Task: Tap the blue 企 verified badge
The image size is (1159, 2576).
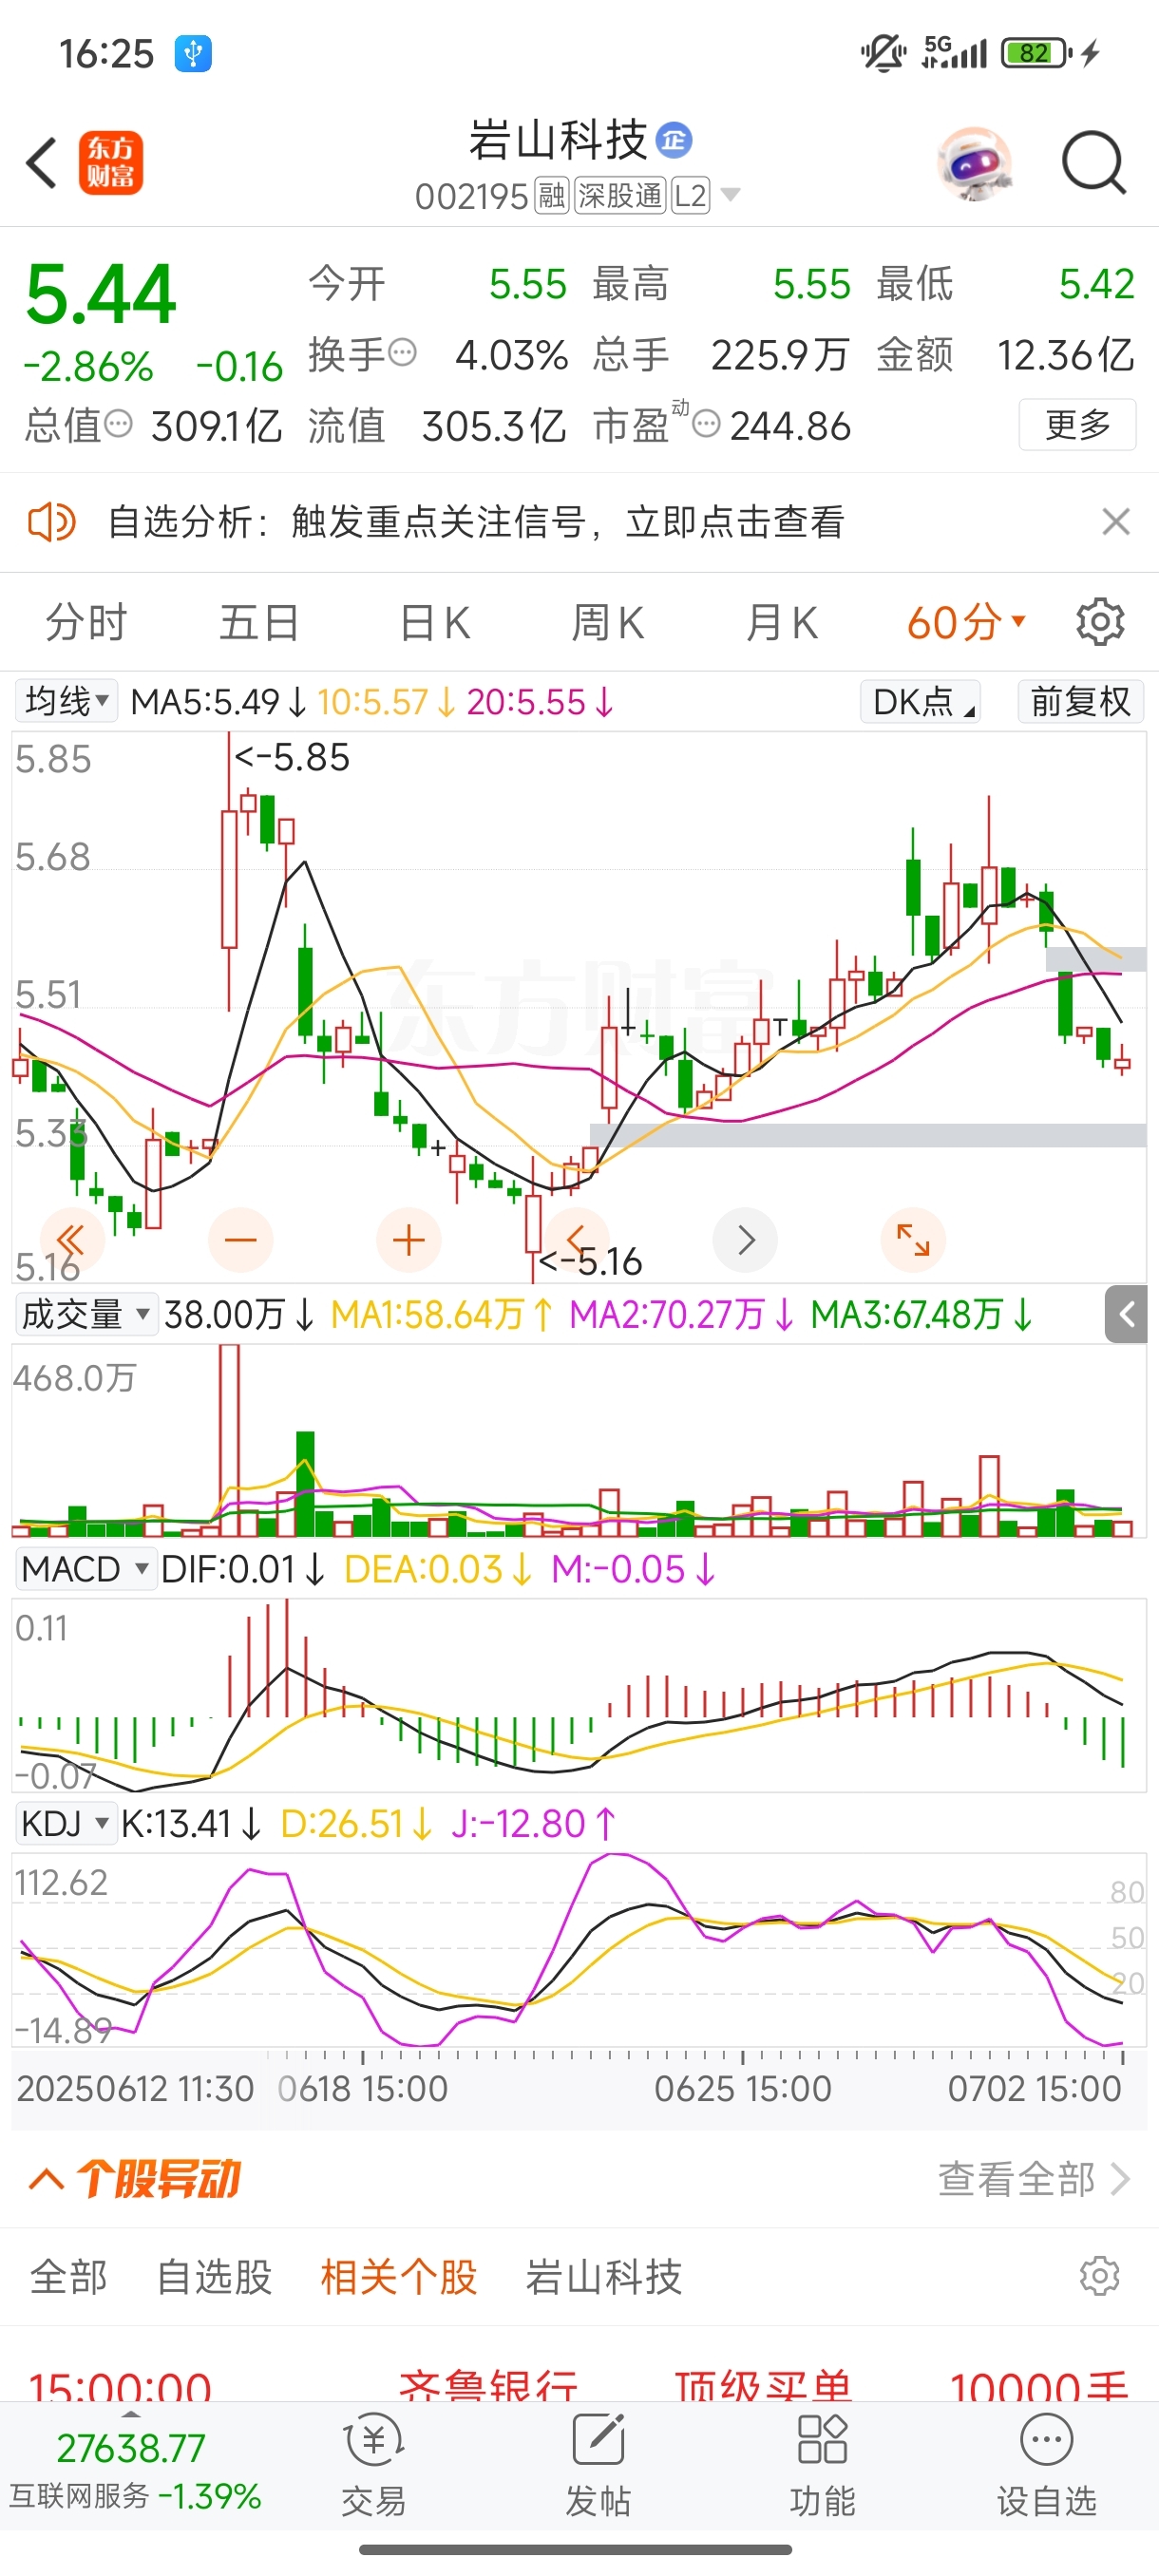Action: pyautogui.click(x=674, y=140)
